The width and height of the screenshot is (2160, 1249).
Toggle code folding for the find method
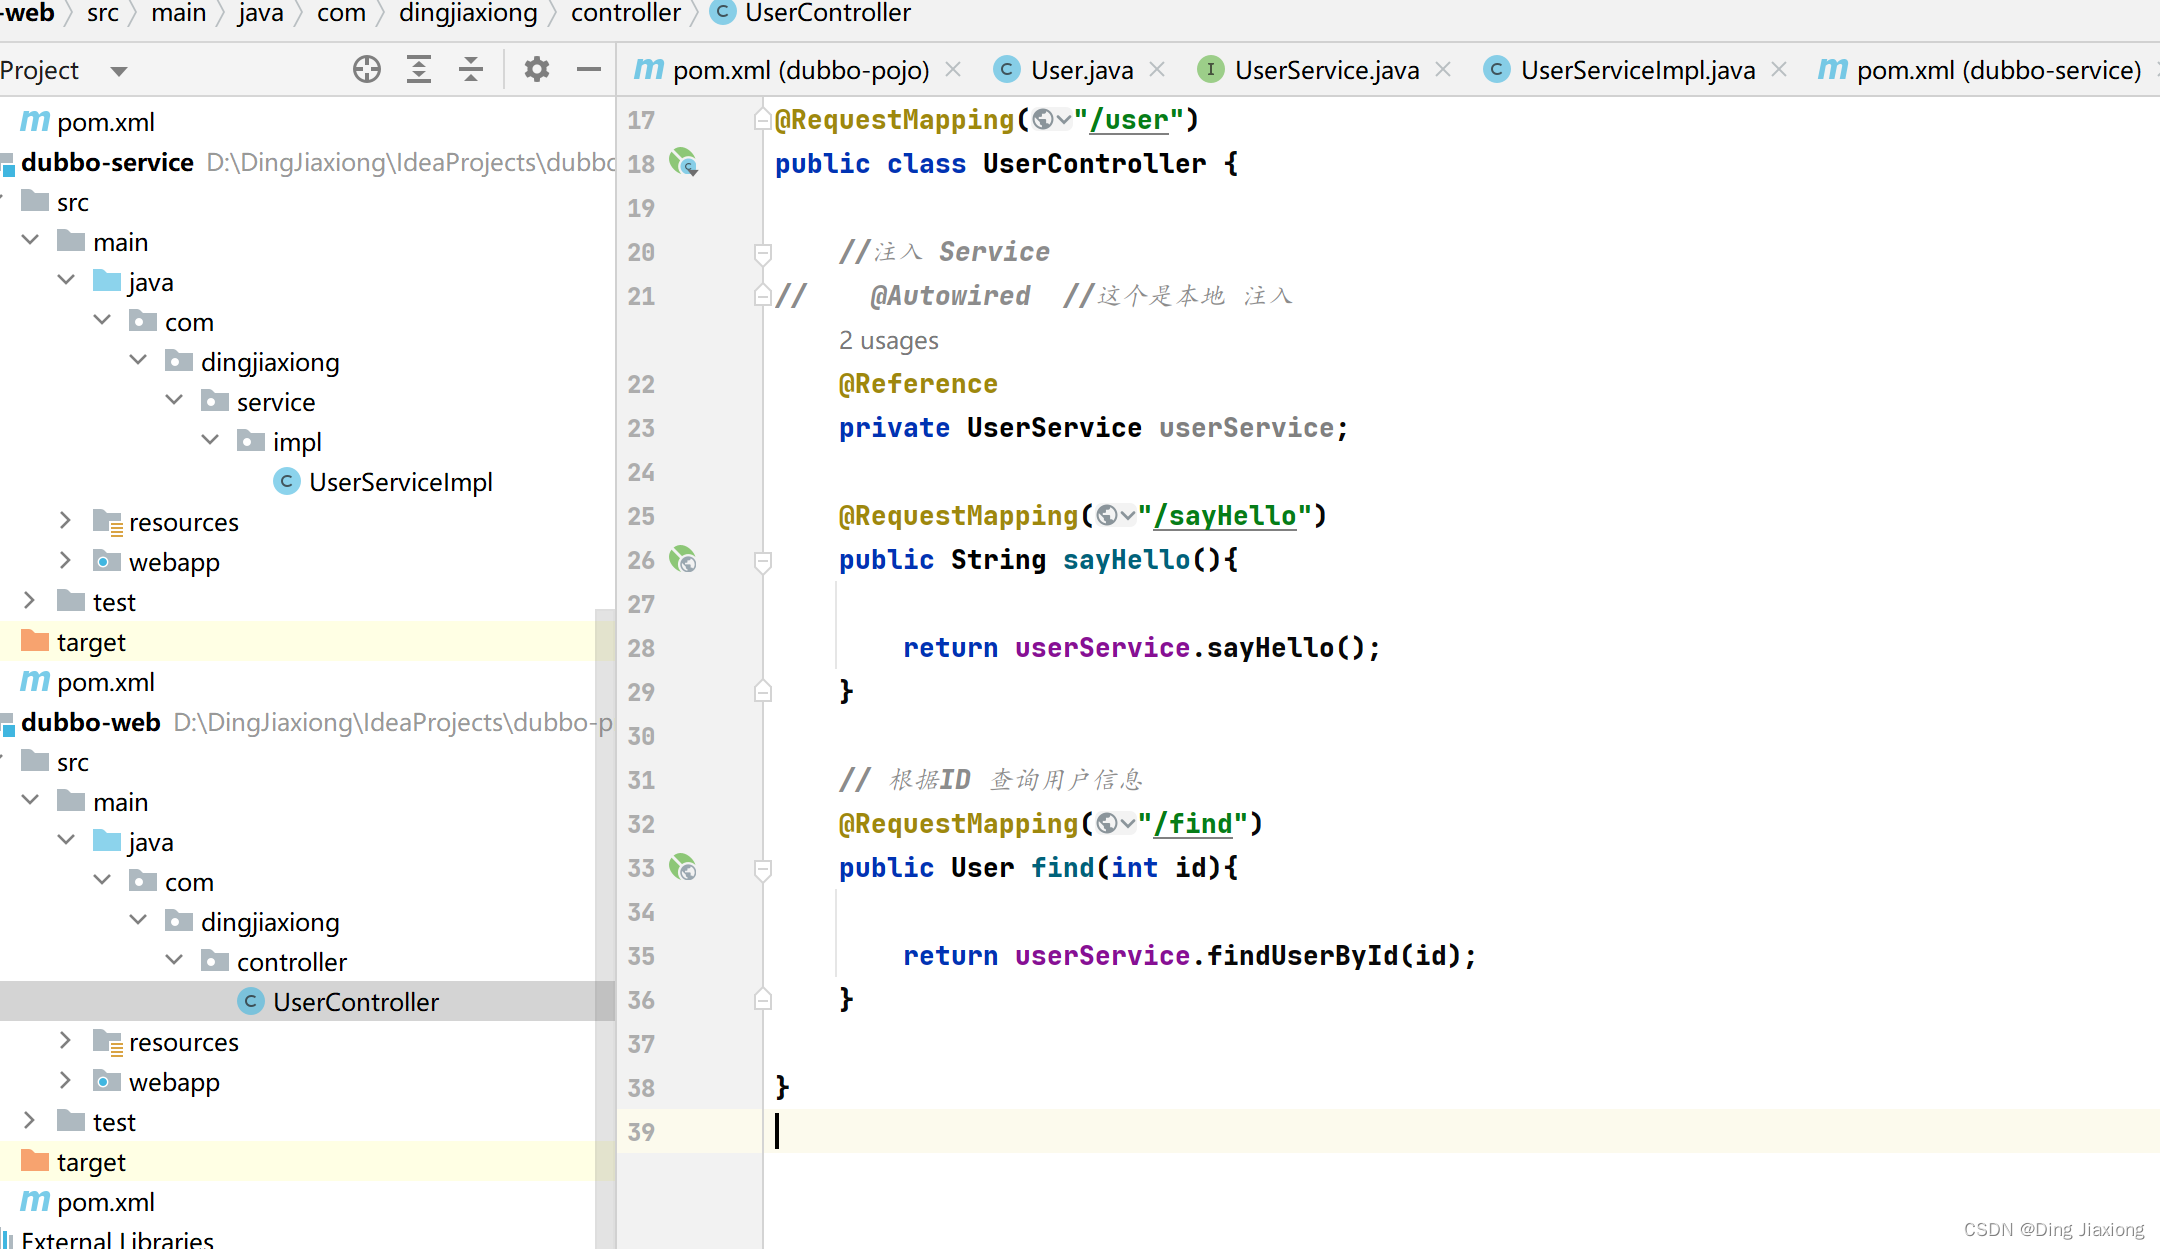pyautogui.click(x=762, y=869)
